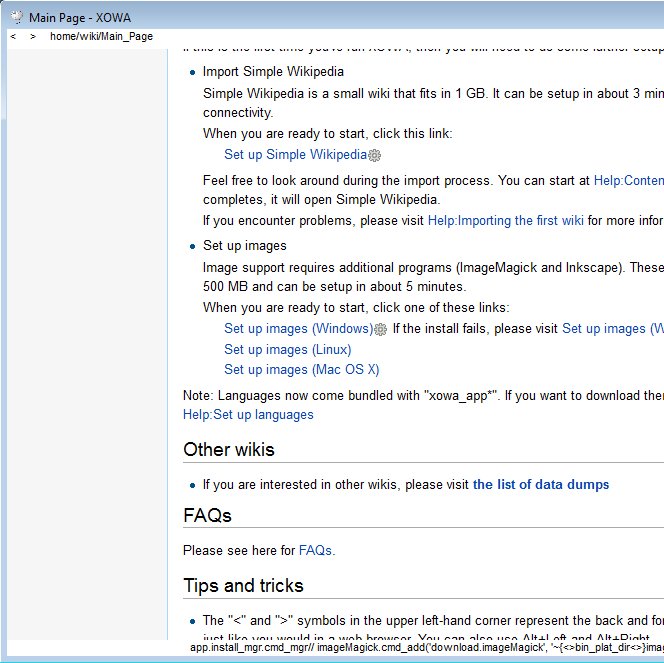Viewport: 664px width, 663px height.
Task: Click the "Other wikis" section heading
Action: (228, 450)
